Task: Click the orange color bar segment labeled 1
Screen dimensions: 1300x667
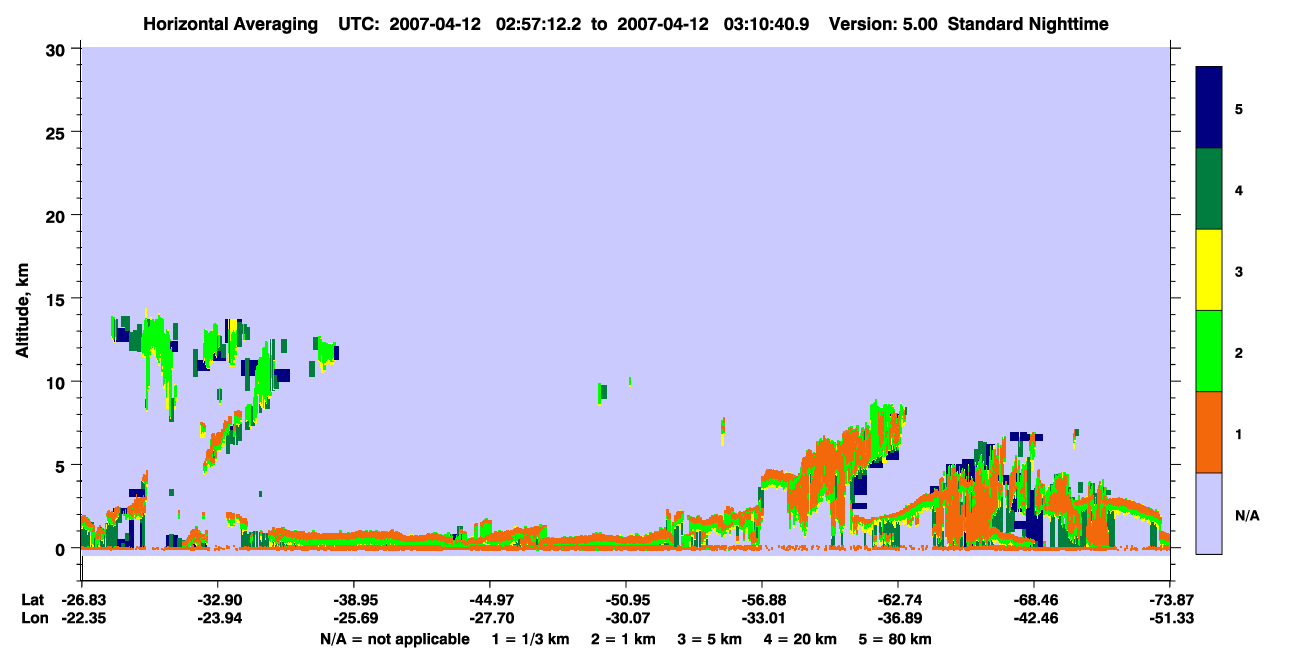Action: coord(1209,432)
